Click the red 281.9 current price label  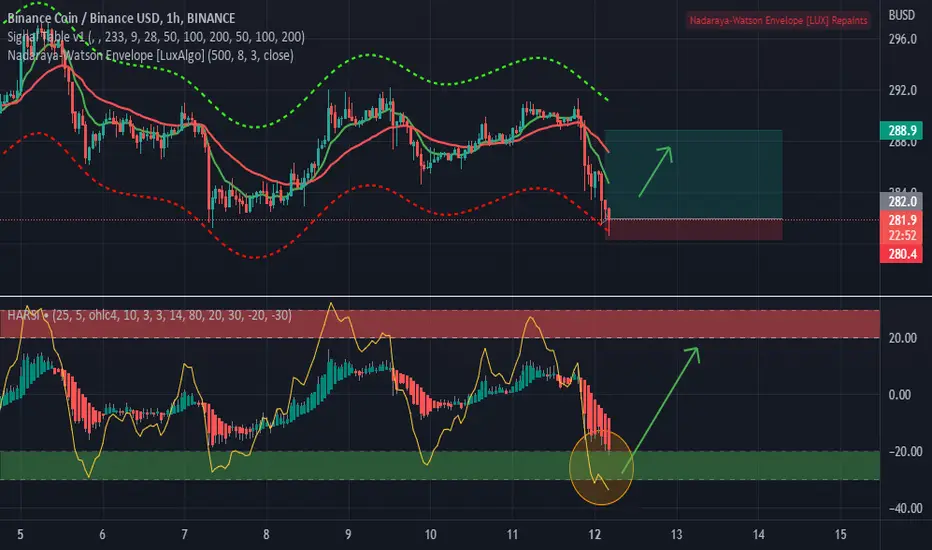pyautogui.click(x=901, y=220)
